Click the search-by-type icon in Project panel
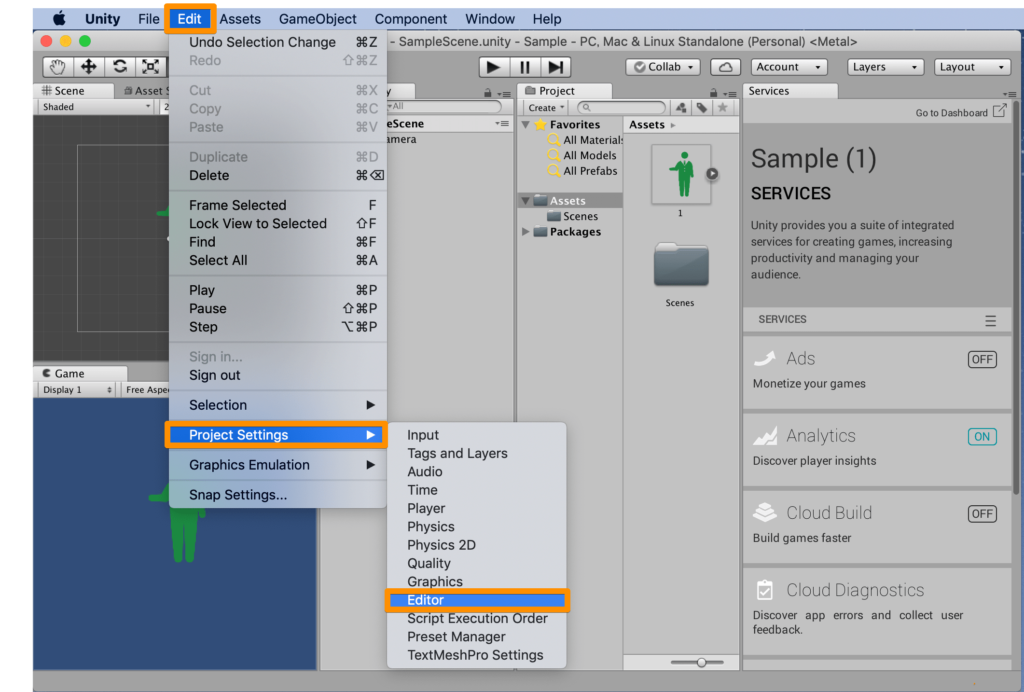Screen dimensions: 1024x692 [680, 108]
